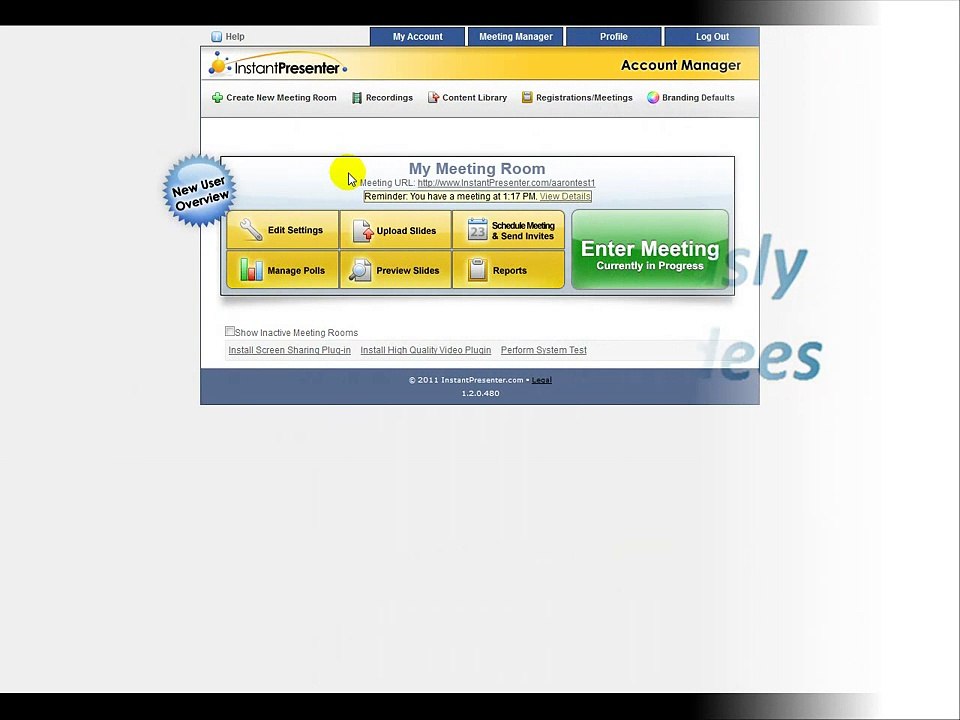
Task: Open the My Account tab
Action: pyautogui.click(x=418, y=37)
